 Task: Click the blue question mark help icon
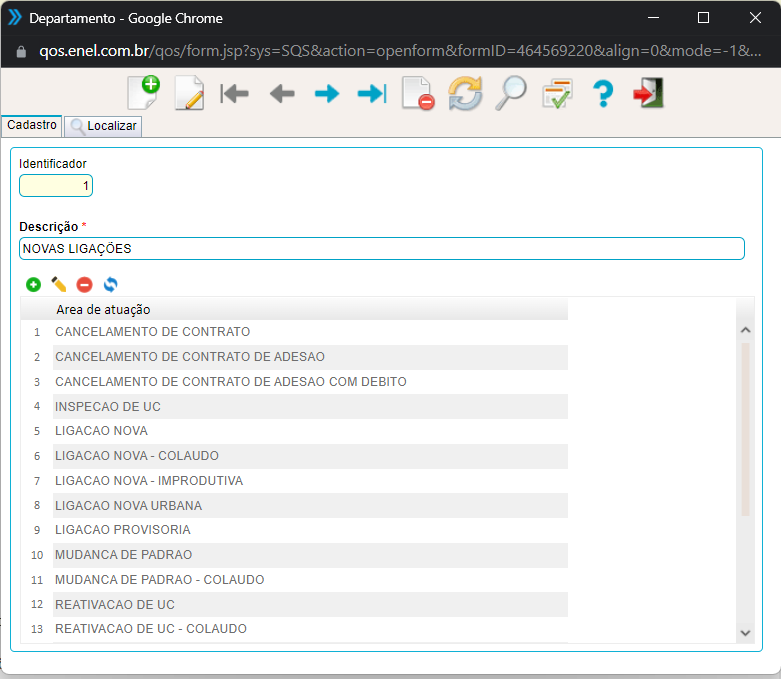click(602, 94)
